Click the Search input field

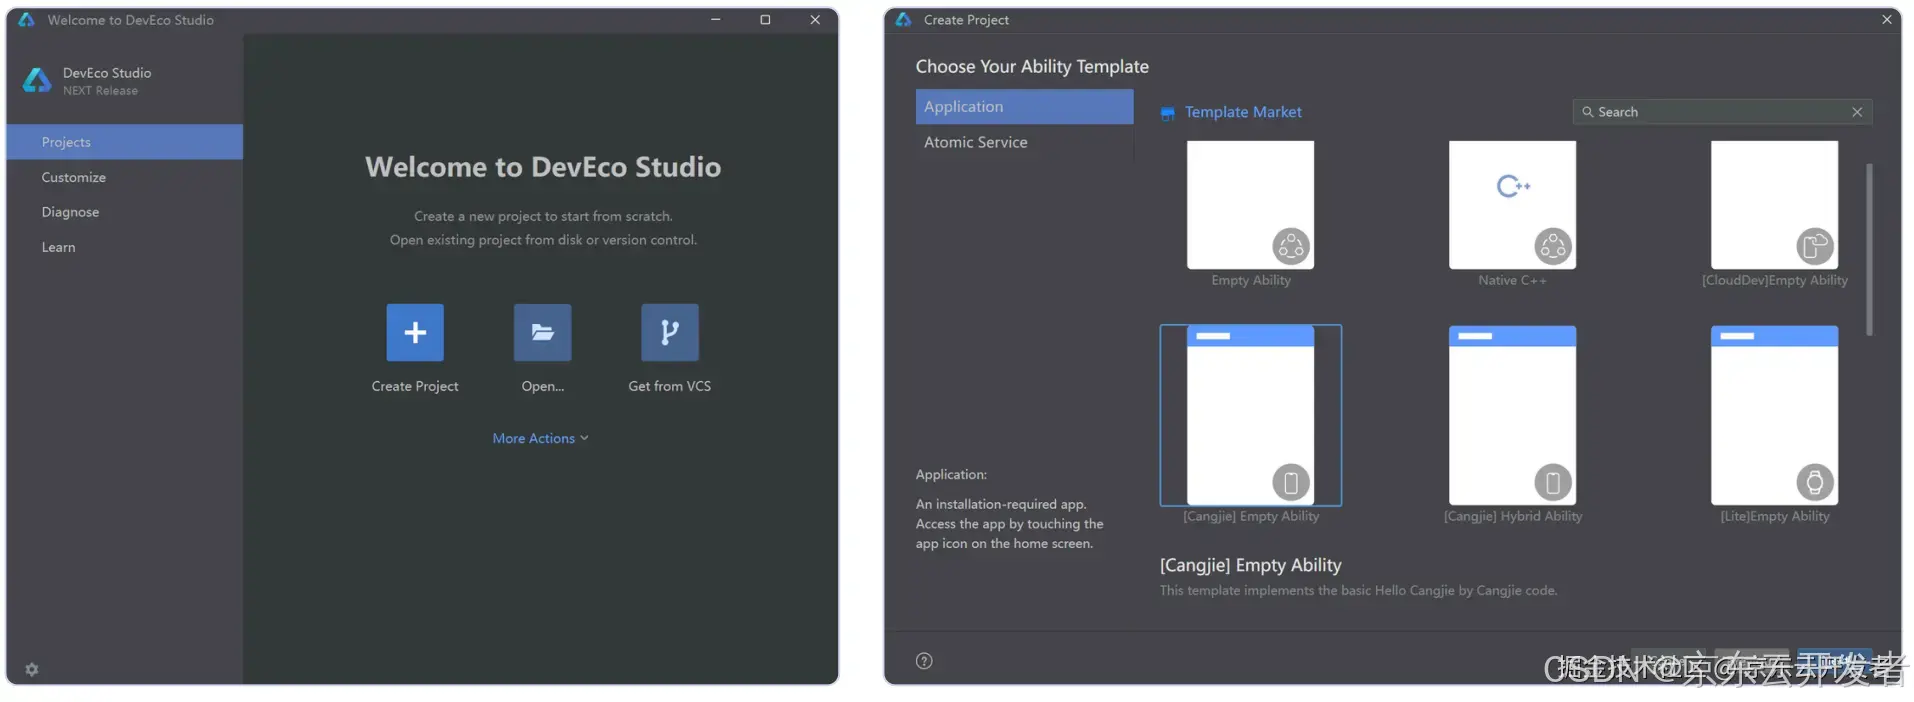click(1722, 112)
